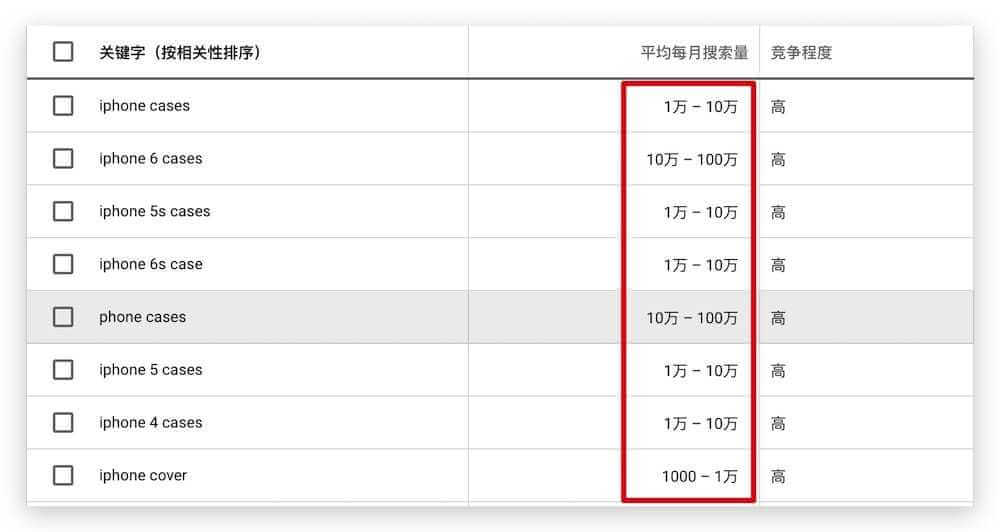Click the iphone cover keyword
Viewport: 1000px width, 532px height.
pos(143,476)
